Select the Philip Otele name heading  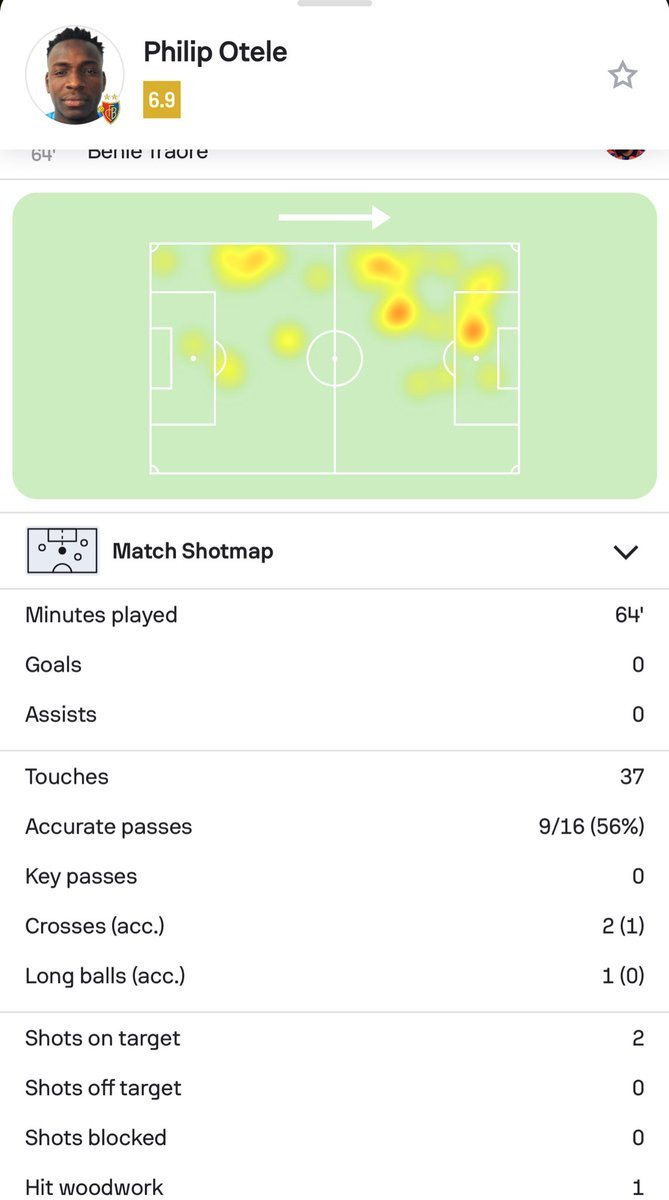pos(215,52)
